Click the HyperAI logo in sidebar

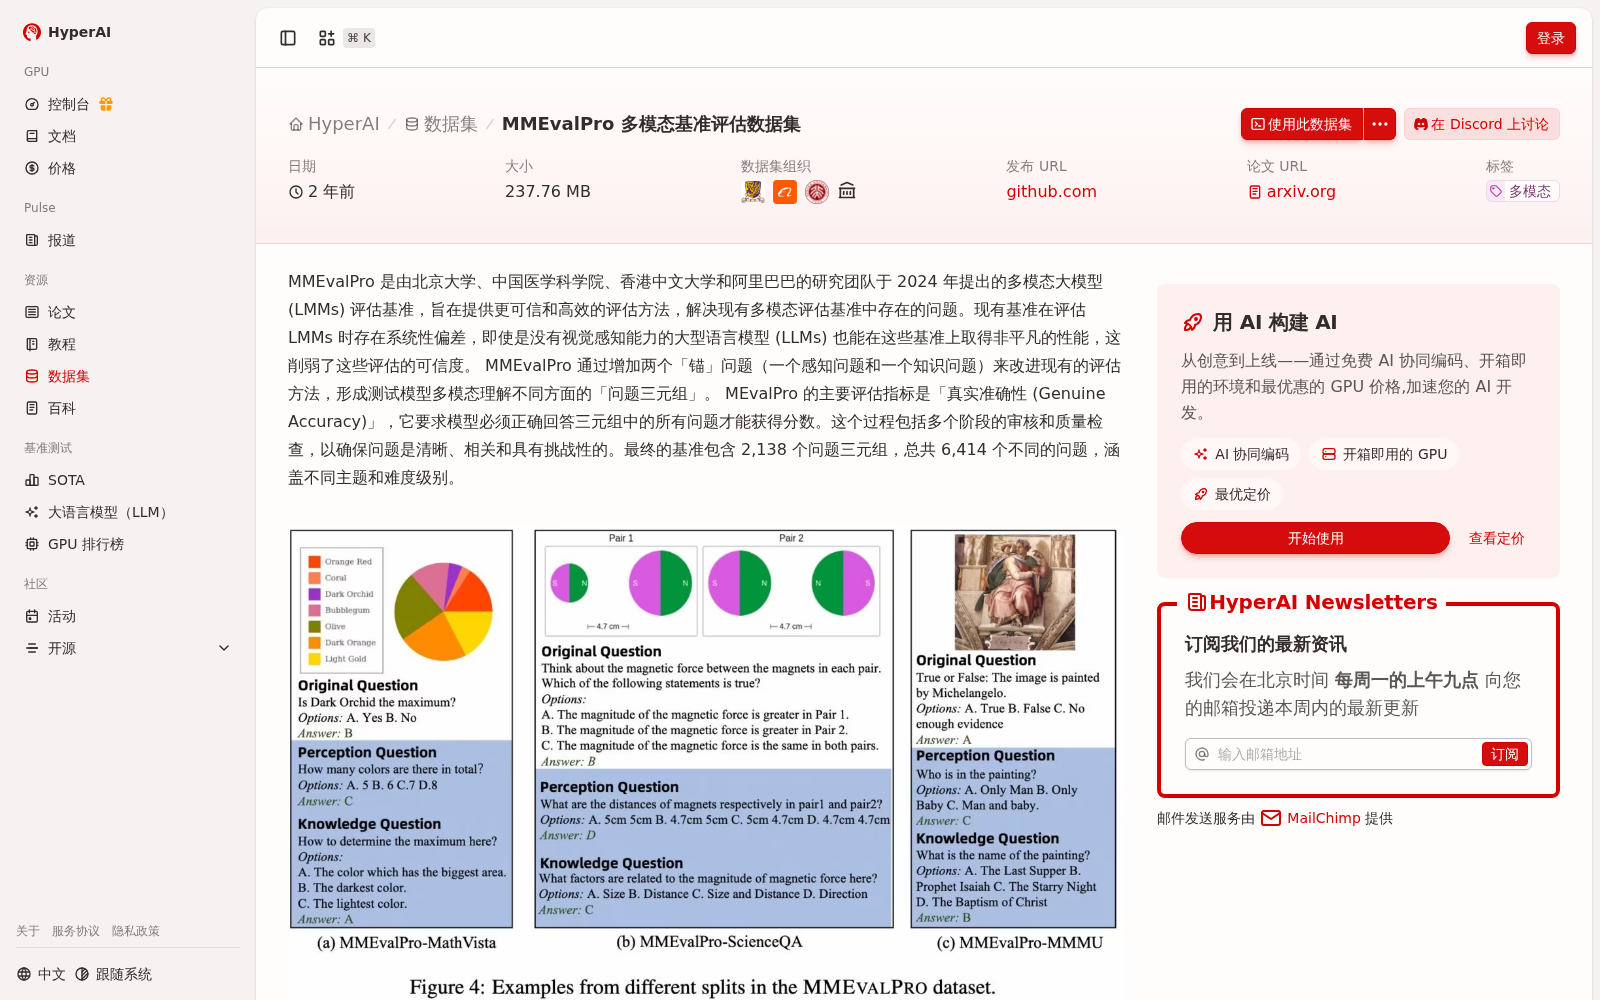pos(67,32)
